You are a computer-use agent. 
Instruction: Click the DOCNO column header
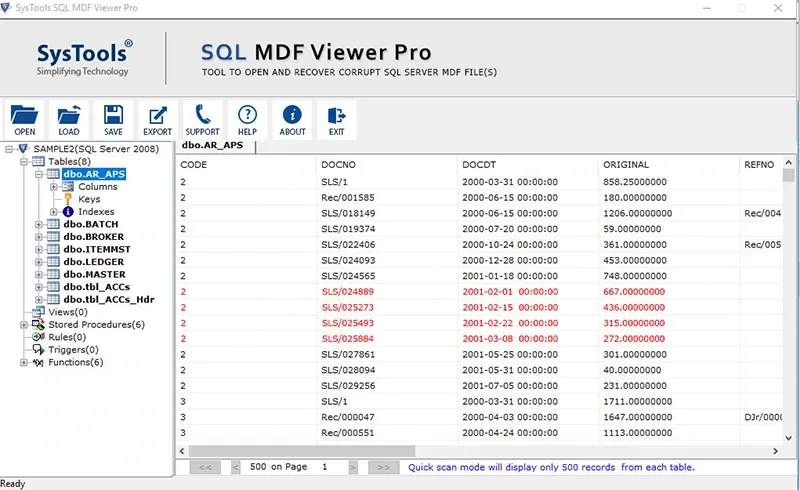point(387,165)
